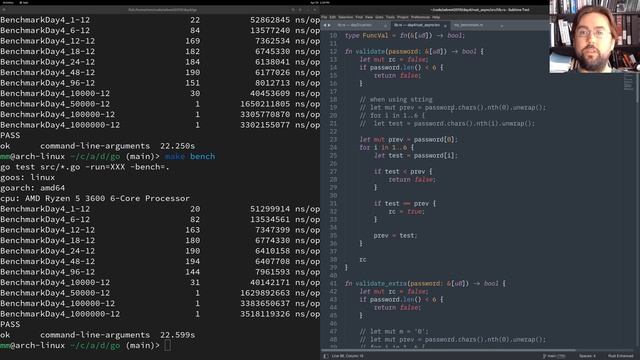This screenshot has width=640, height=360.
Task: Click the terminal prompt cursor at the bottom
Action: tap(167, 346)
